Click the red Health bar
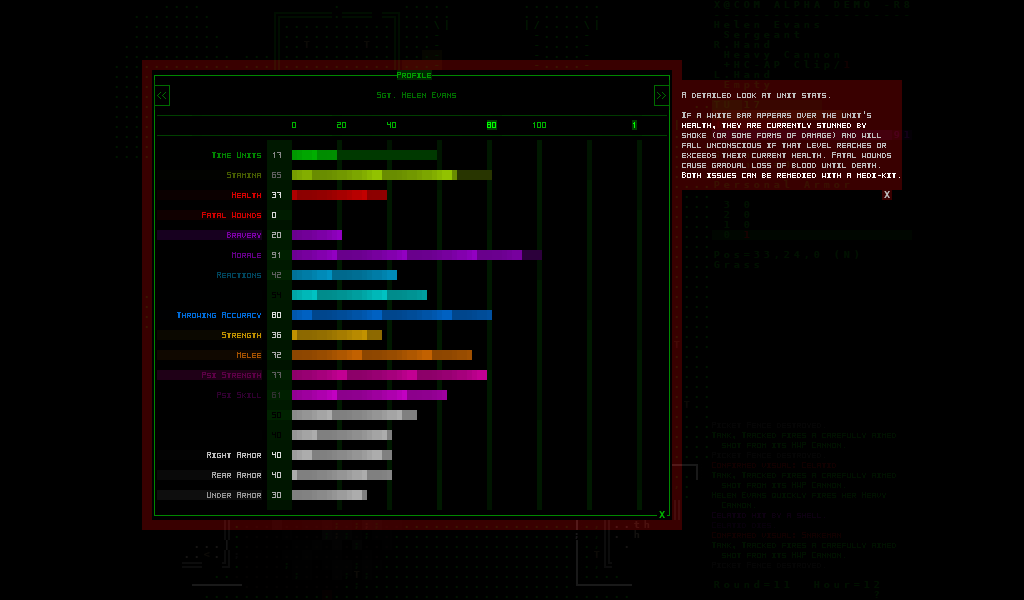Image resolution: width=1024 pixels, height=600 pixels. coord(339,195)
